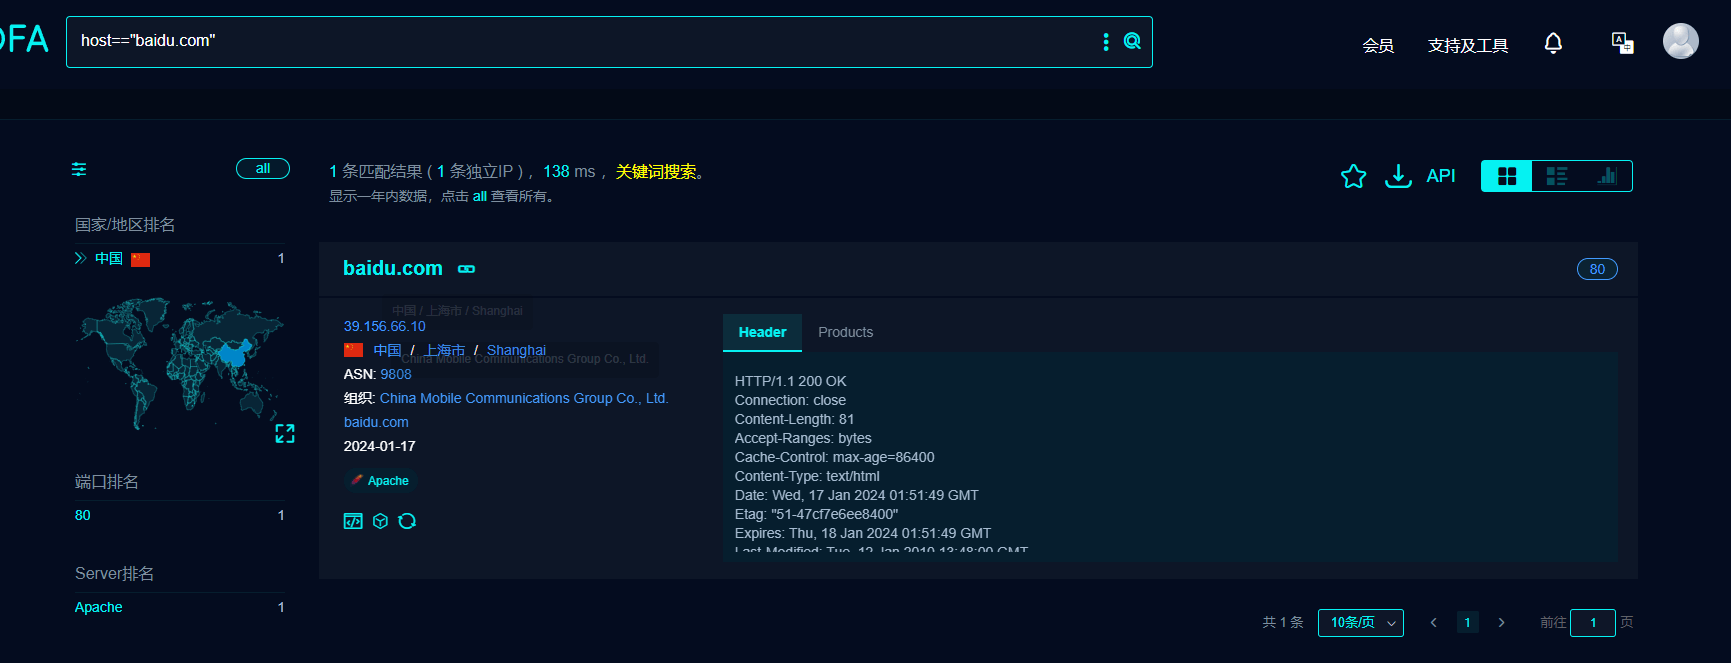Screen dimensions: 1731x663
Task: Click the IP address 39.156.66.10
Action: (x=385, y=326)
